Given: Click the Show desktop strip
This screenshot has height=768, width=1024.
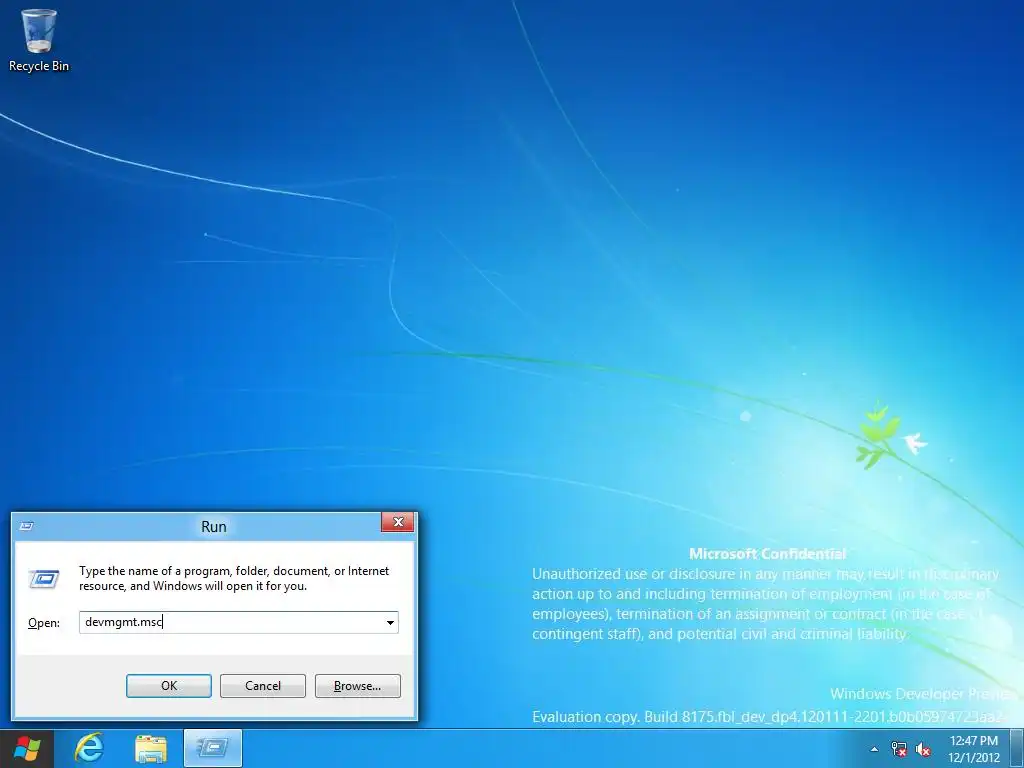Looking at the screenshot, I should (1019, 749).
